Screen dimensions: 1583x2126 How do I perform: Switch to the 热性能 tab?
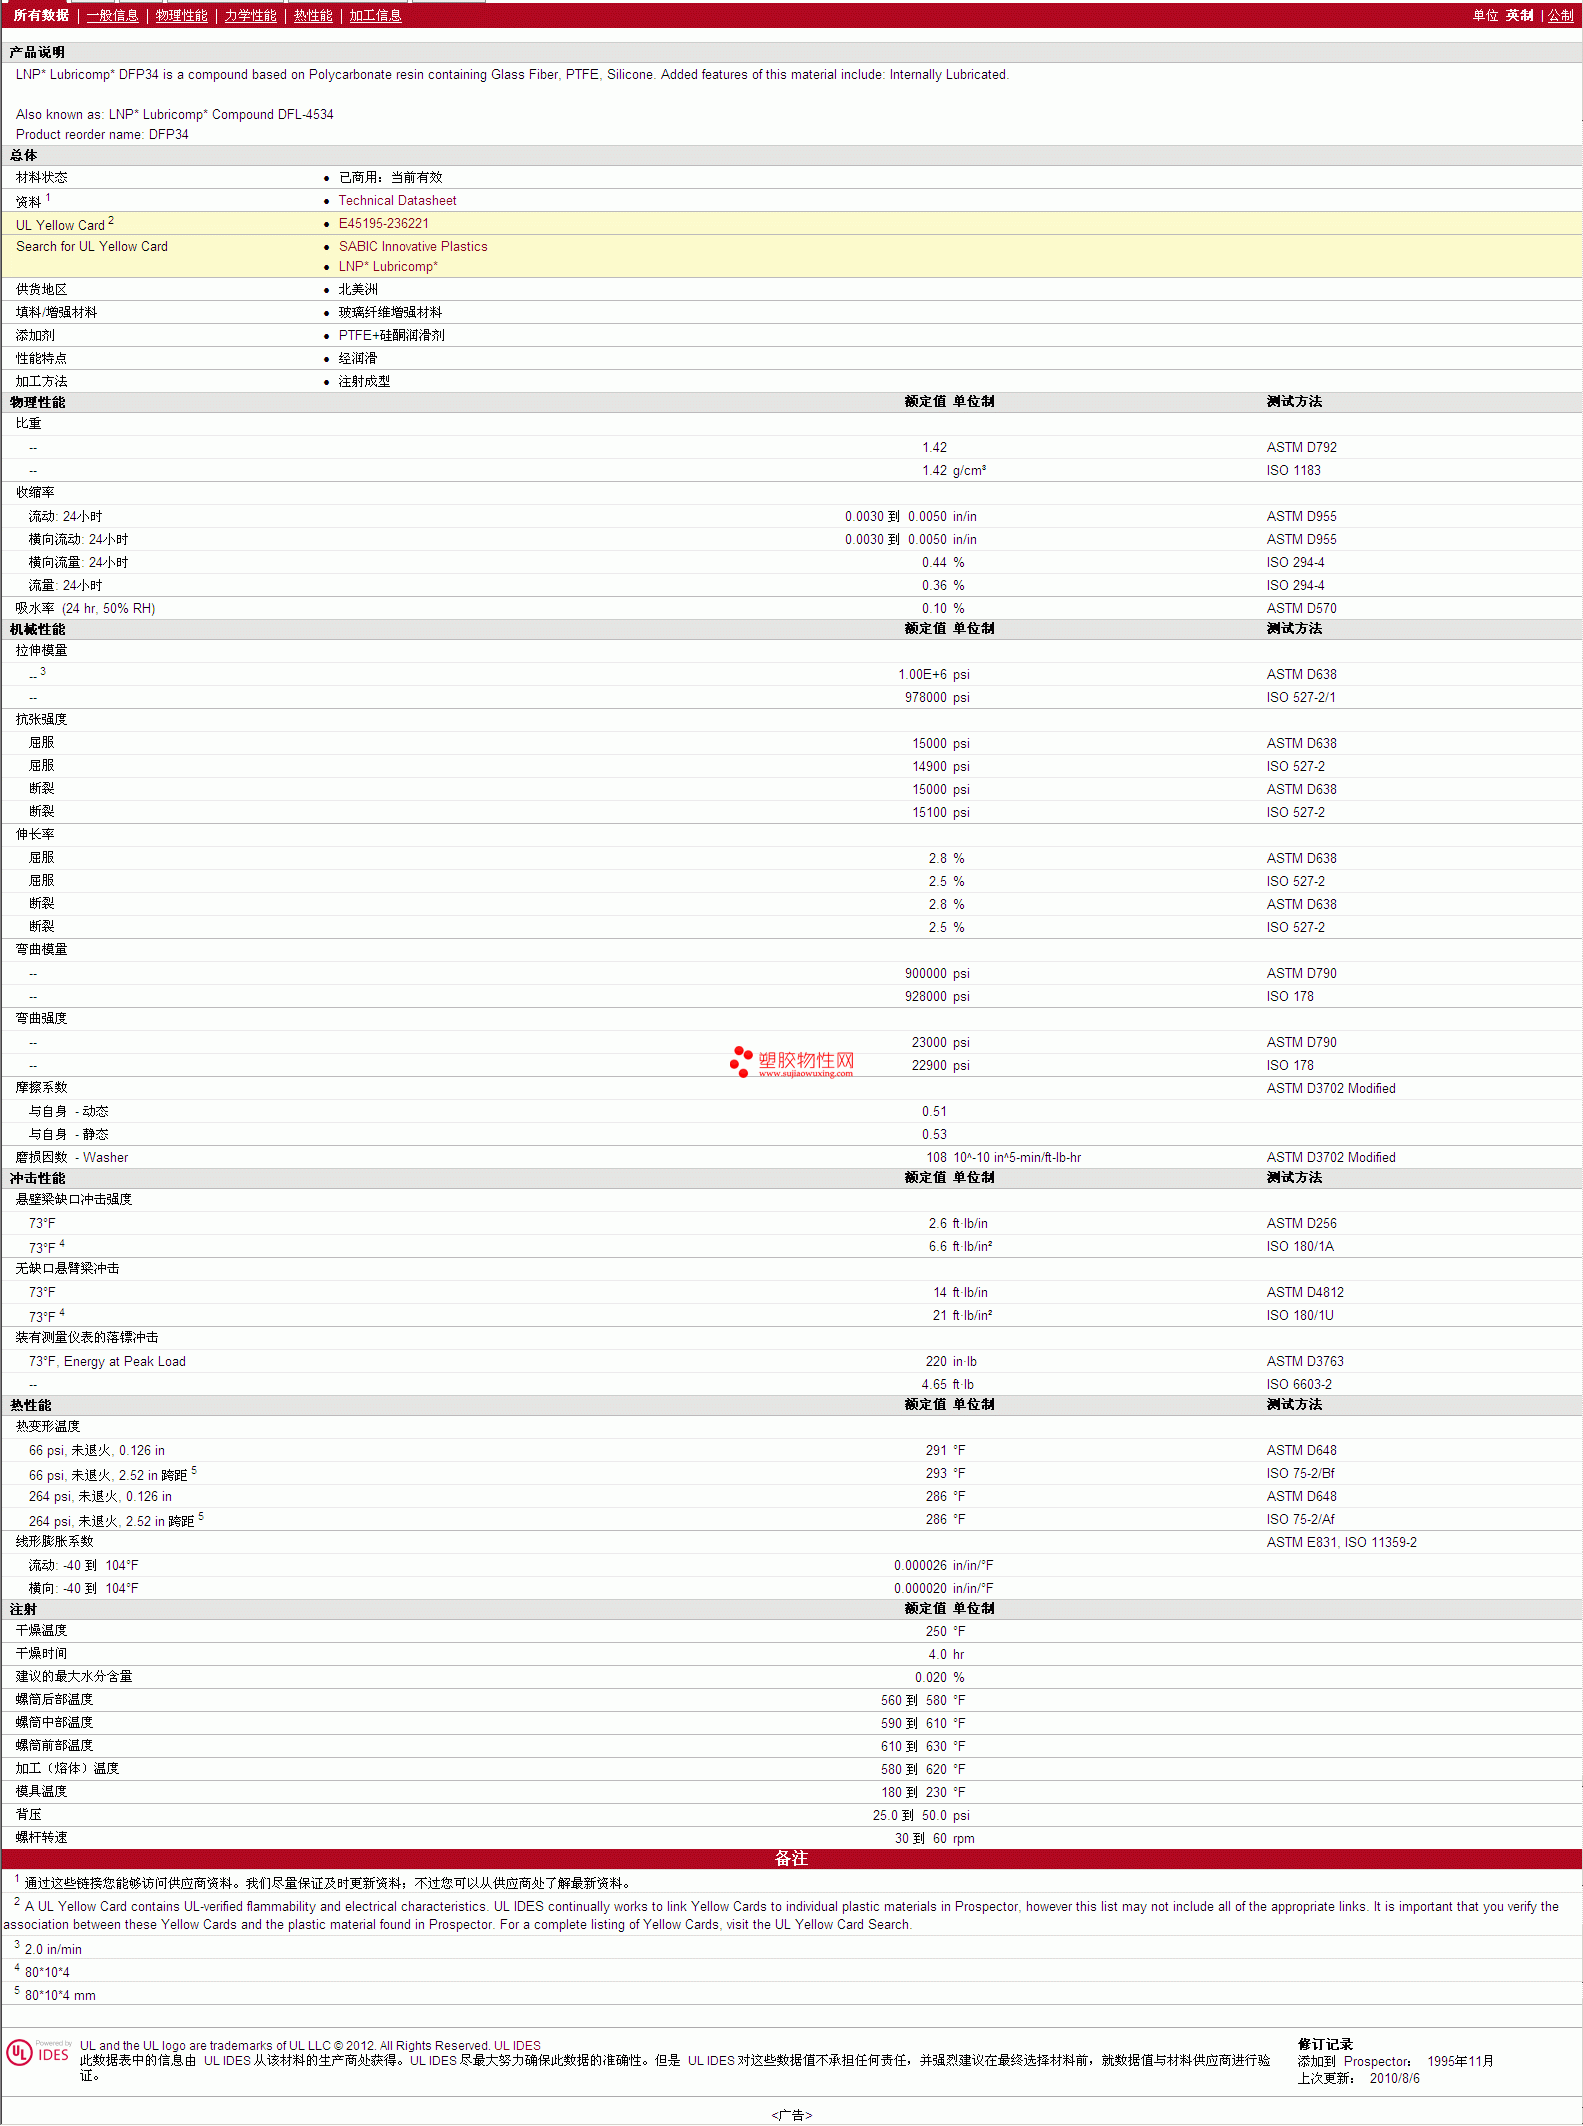(x=313, y=16)
